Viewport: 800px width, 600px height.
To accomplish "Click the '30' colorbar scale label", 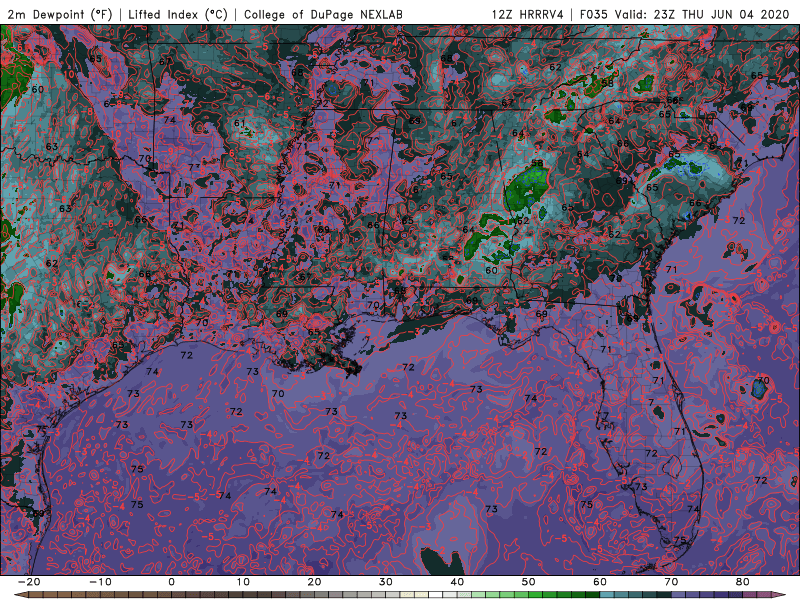I will click(386, 582).
